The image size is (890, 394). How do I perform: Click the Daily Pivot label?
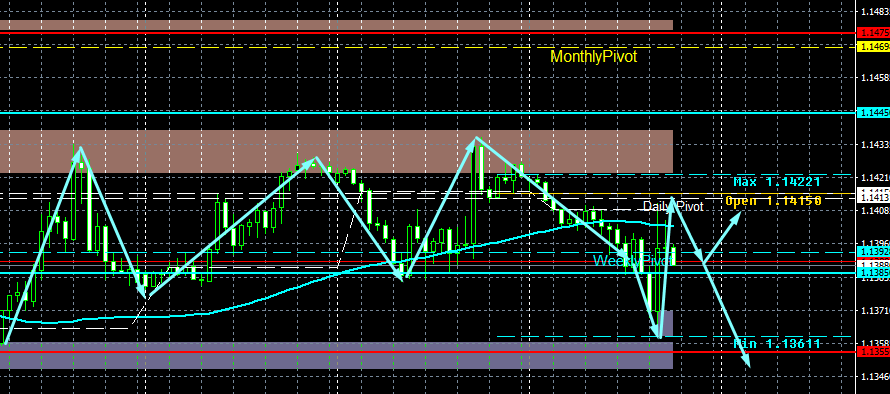673,206
